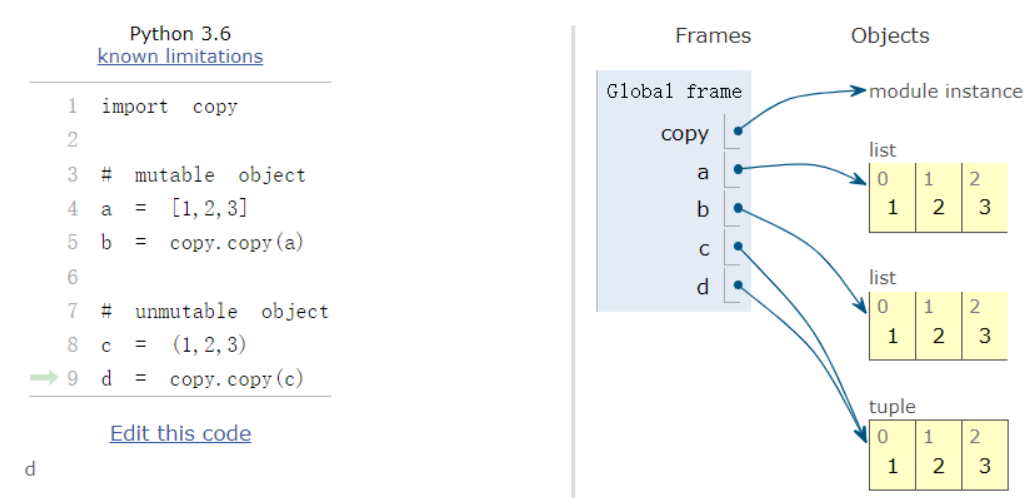Click the pointer dot for variable b
The height and width of the screenshot is (498, 1030).
(x=737, y=208)
